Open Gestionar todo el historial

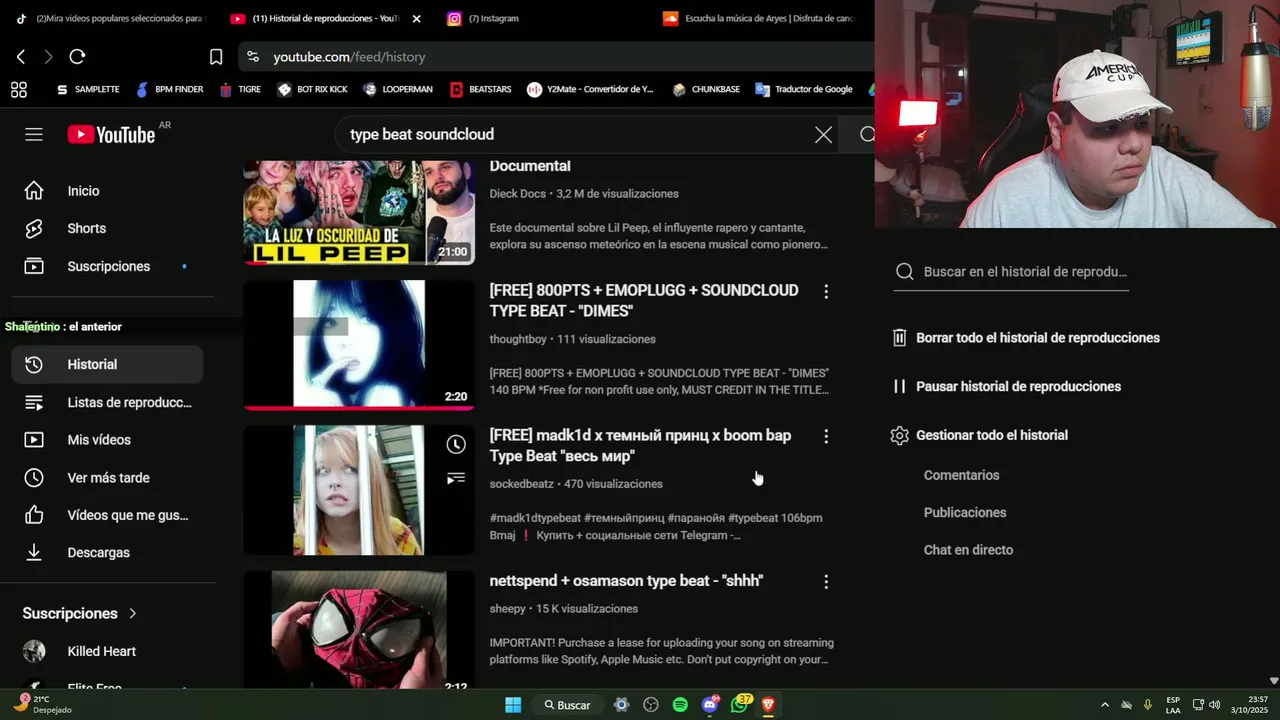pyautogui.click(x=979, y=436)
